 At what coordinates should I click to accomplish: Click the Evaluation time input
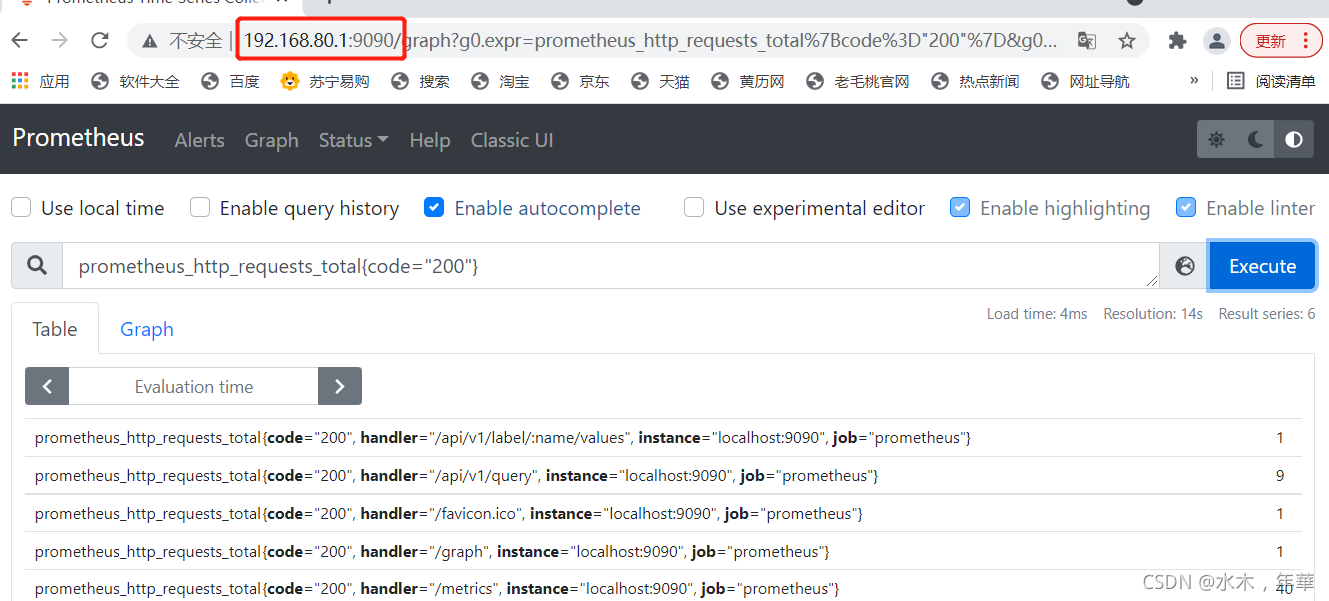[x=194, y=386]
